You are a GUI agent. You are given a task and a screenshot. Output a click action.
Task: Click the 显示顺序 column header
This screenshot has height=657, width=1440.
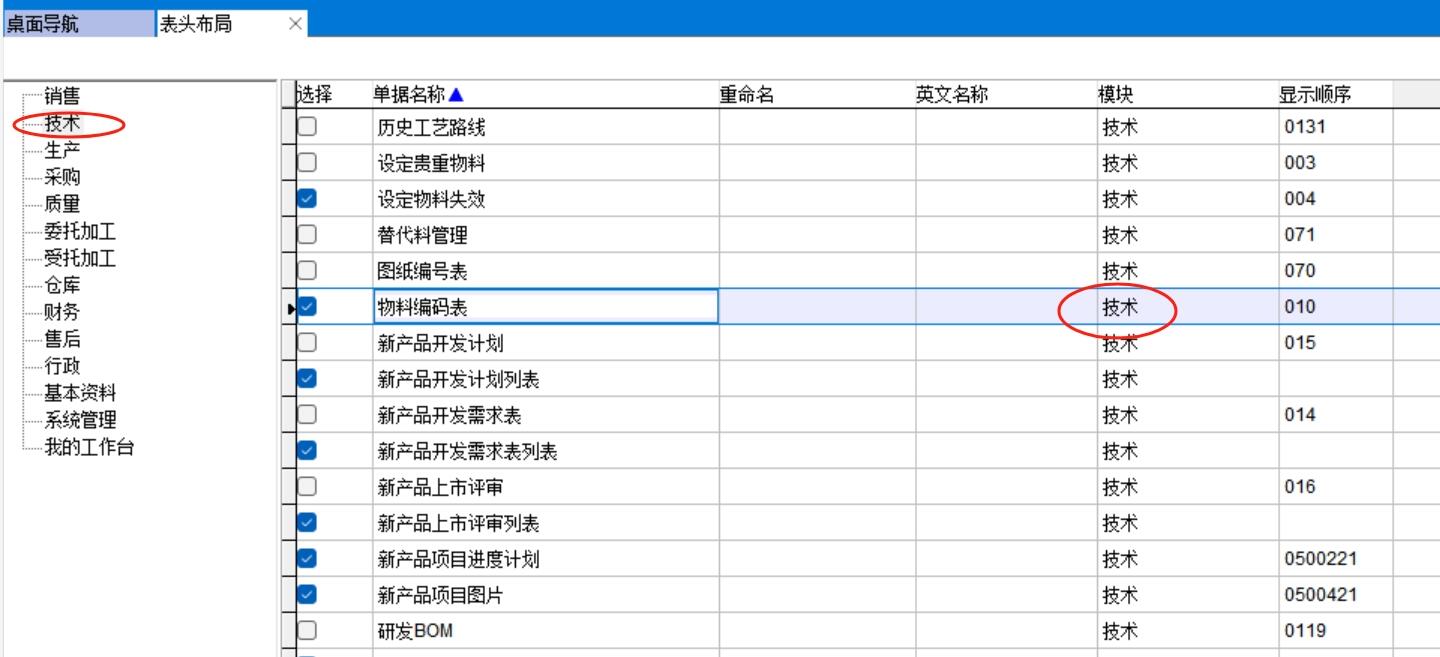[1314, 95]
